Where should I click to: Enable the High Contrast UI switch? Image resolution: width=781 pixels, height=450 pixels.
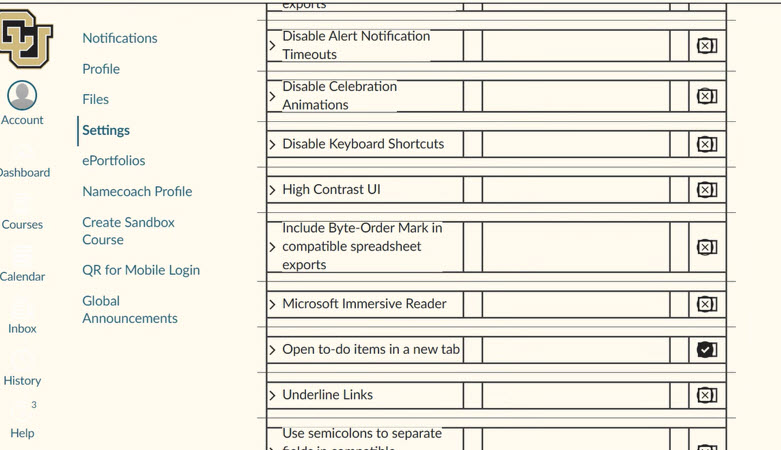(x=707, y=190)
